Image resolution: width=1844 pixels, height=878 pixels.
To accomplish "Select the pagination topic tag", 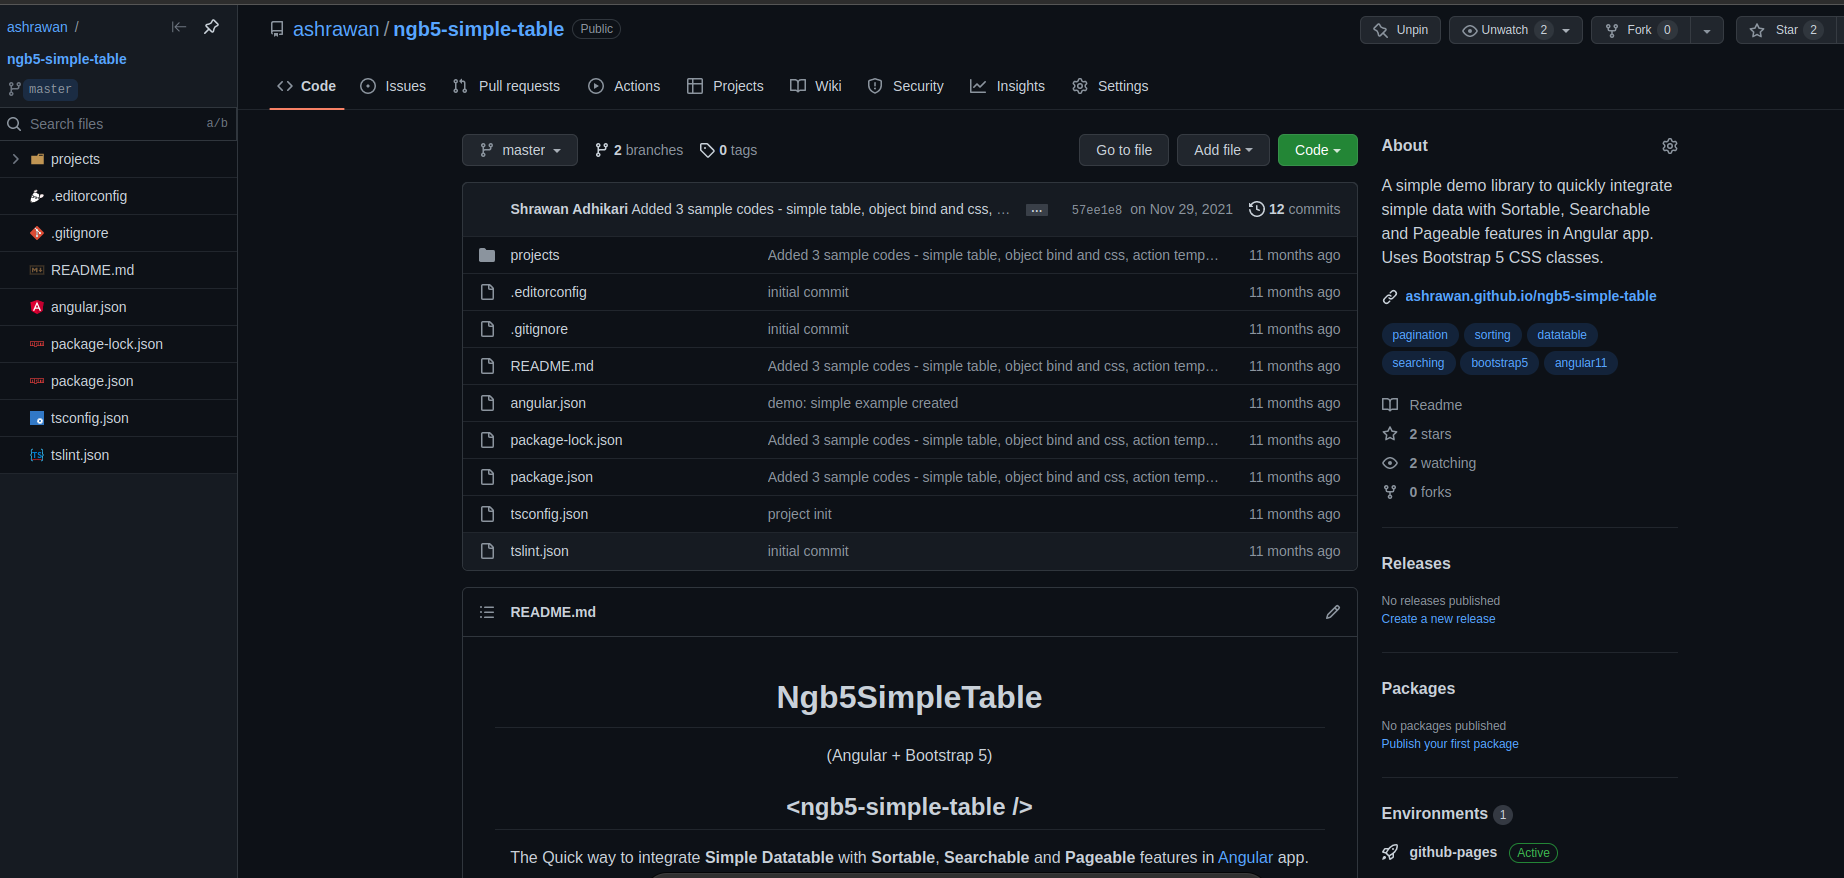I will pyautogui.click(x=1420, y=335).
